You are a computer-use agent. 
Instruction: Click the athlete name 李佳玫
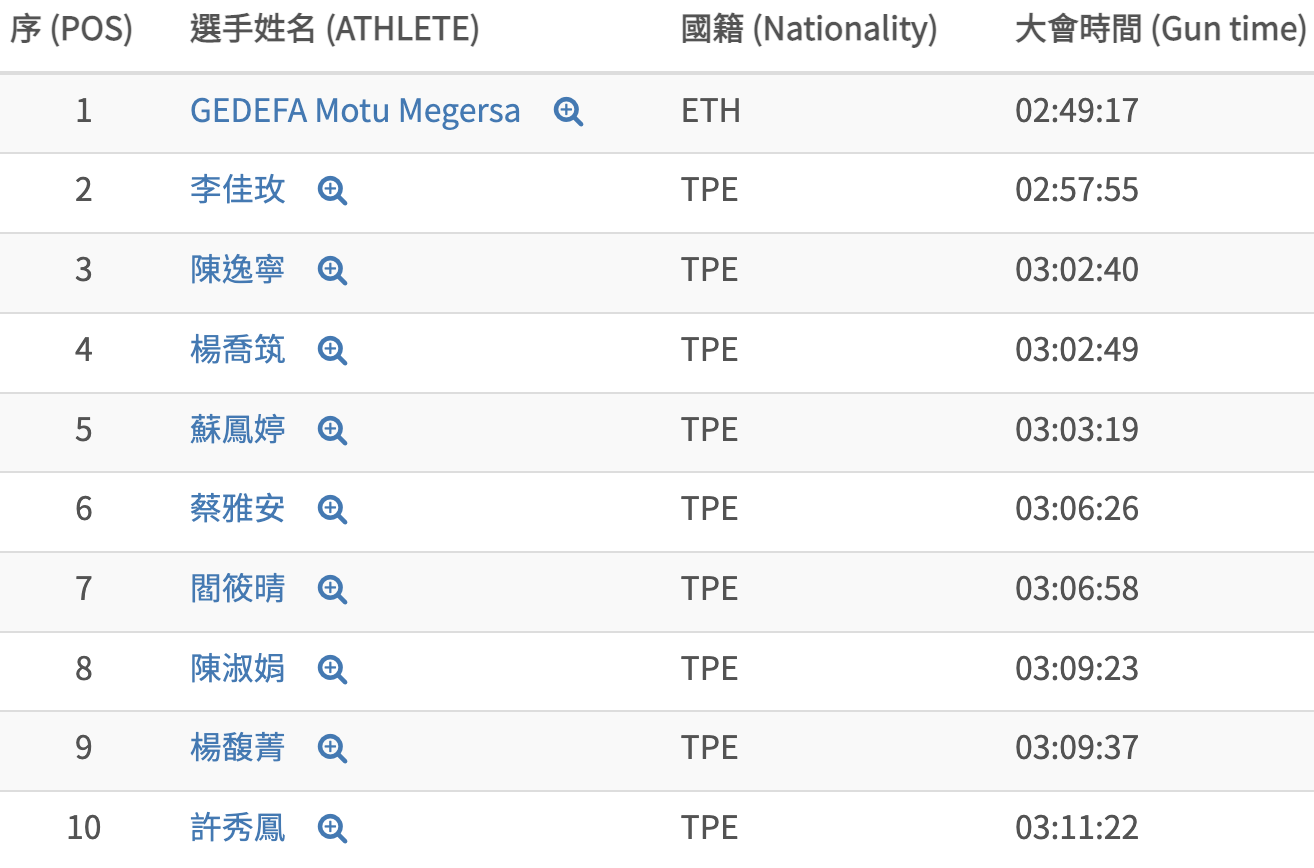tap(237, 190)
